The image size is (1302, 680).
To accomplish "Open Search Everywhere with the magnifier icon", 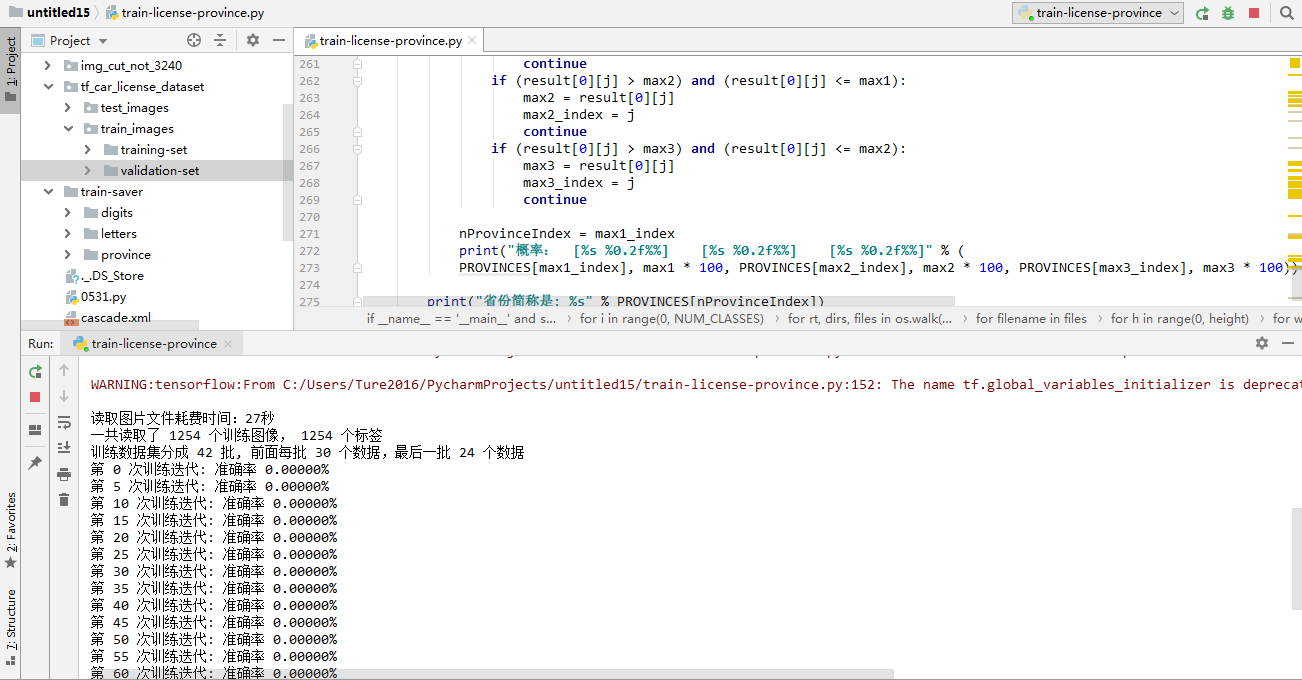I will click(x=1286, y=13).
